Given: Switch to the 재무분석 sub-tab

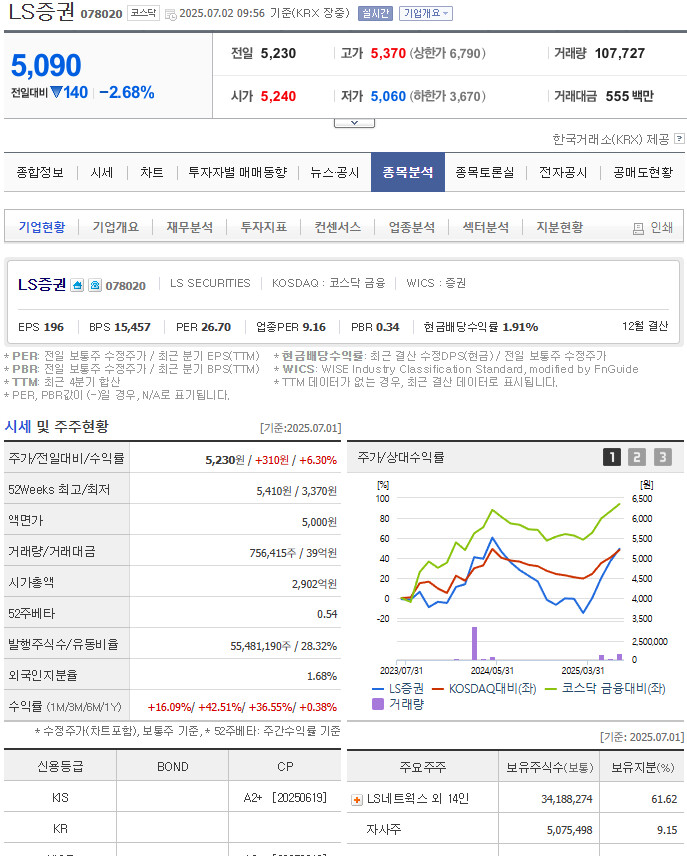Looking at the screenshot, I should [x=189, y=227].
